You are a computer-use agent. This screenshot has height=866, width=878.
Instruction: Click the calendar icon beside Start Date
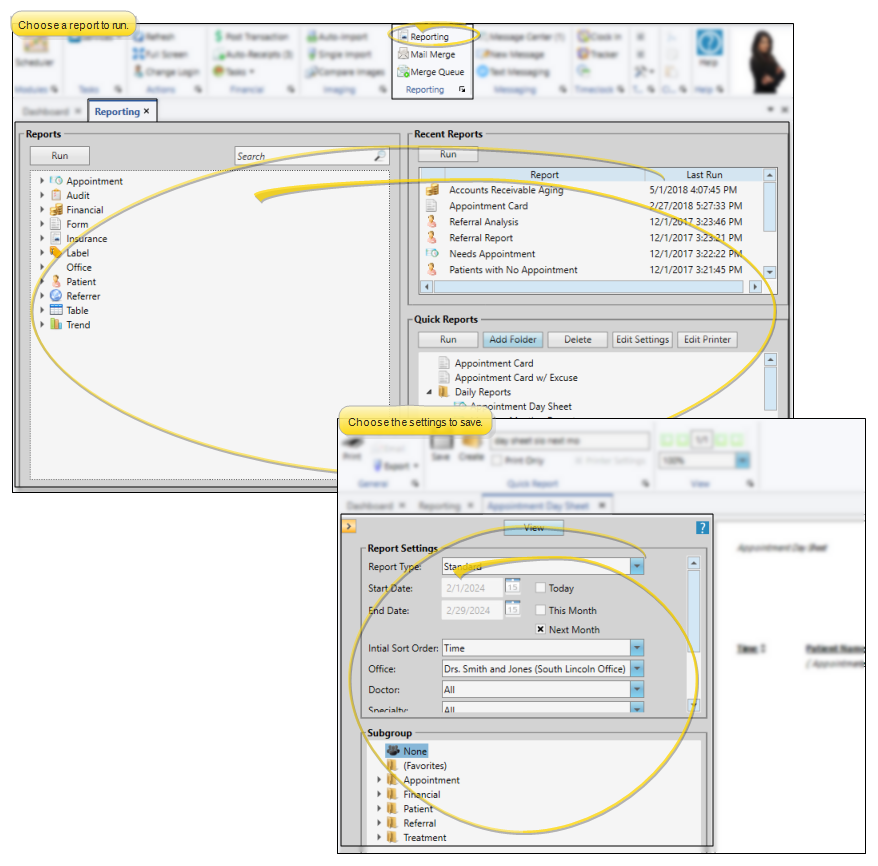point(512,587)
